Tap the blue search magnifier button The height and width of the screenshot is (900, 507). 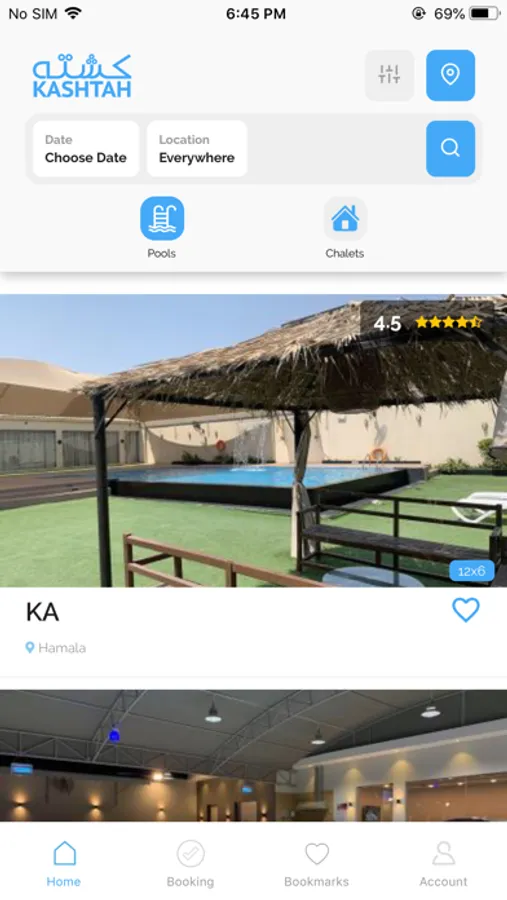pos(450,148)
